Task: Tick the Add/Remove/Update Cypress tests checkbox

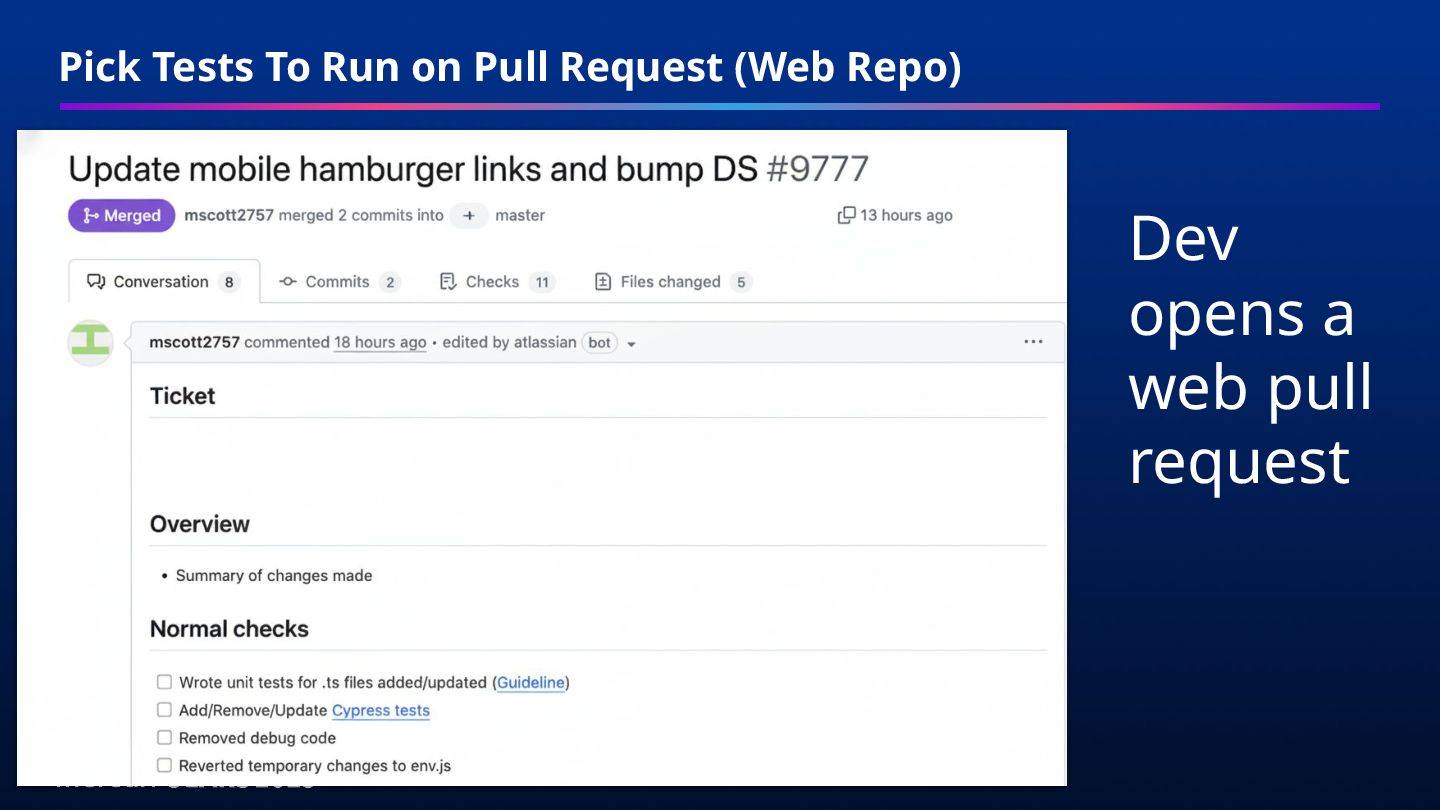Action: click(164, 710)
